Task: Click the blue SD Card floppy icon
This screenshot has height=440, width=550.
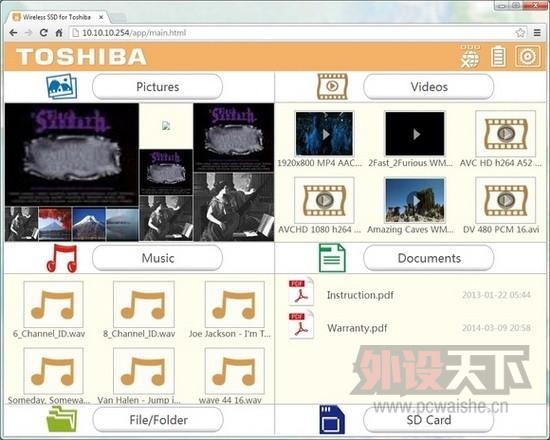Action: 332,419
